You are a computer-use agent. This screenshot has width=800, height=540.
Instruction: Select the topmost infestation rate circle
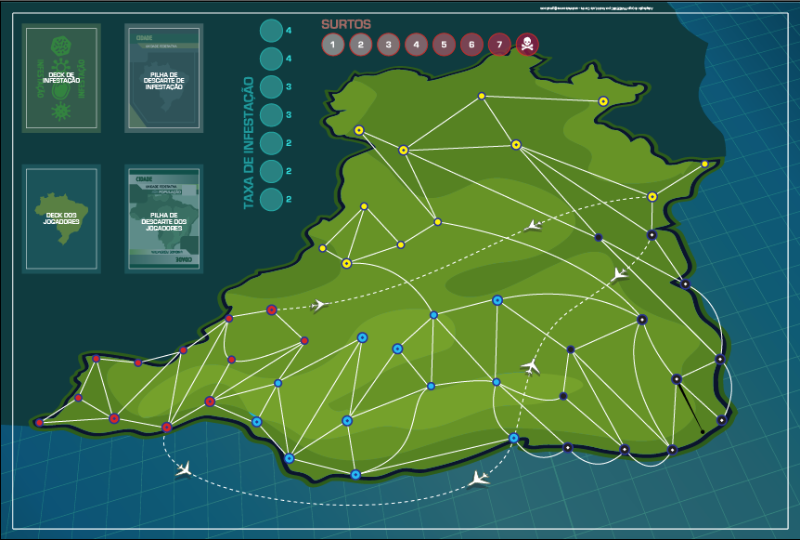271,31
